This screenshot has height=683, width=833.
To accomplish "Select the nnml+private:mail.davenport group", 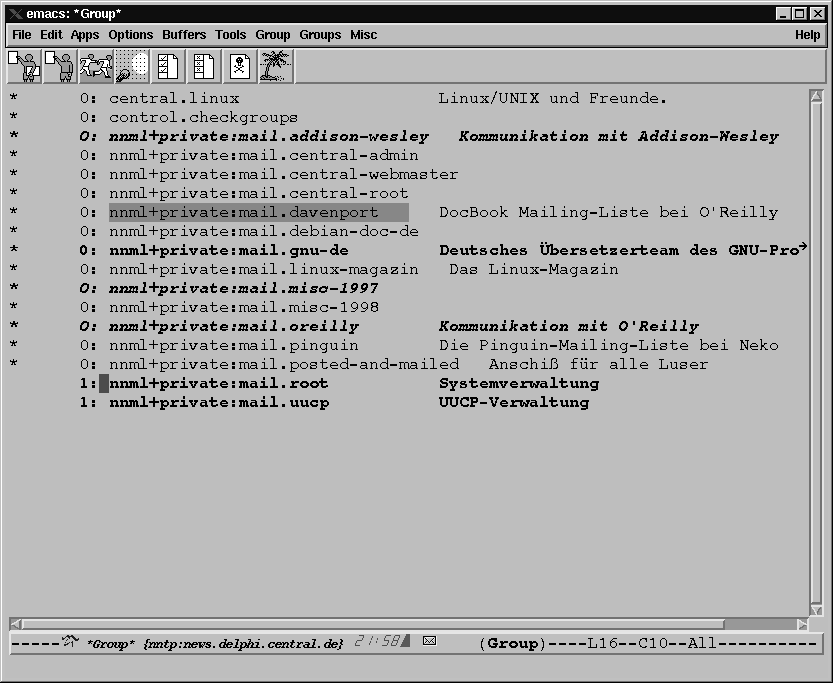I will pos(243,212).
